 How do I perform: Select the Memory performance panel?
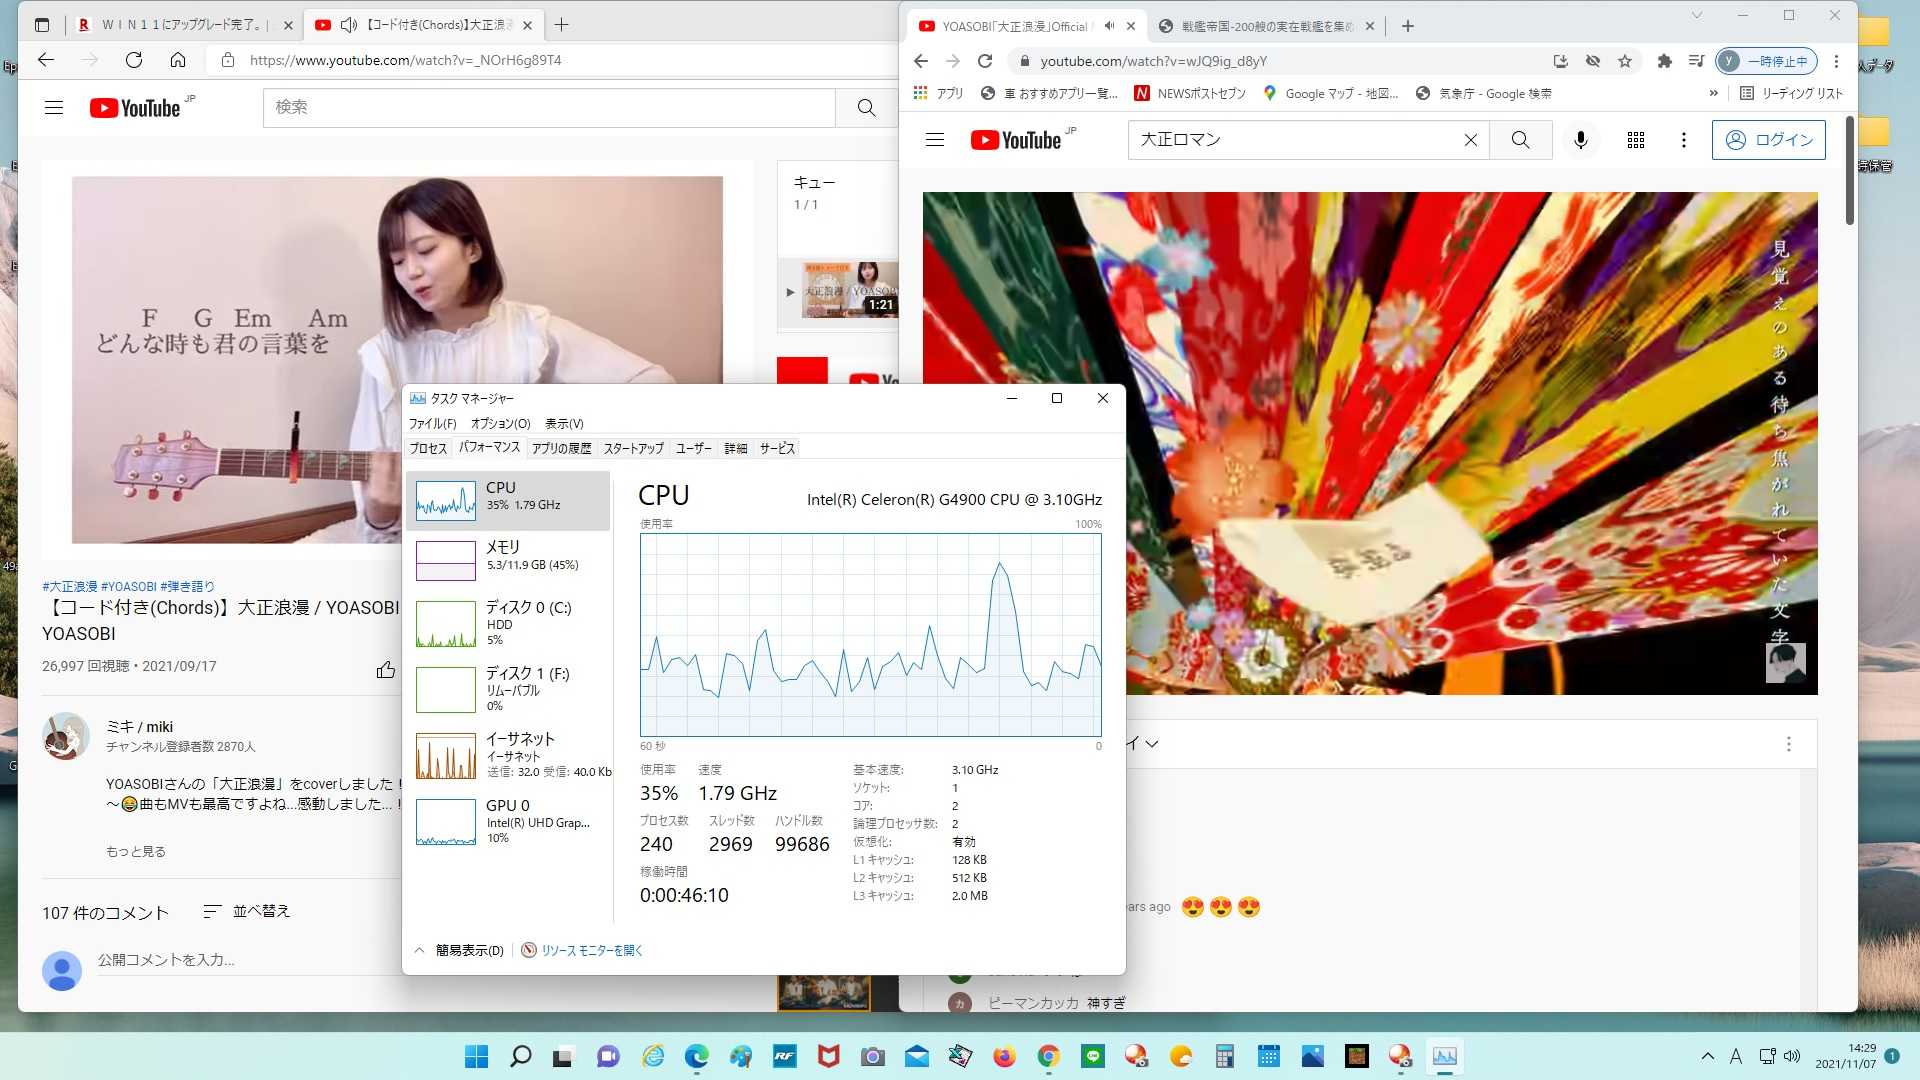pos(510,556)
